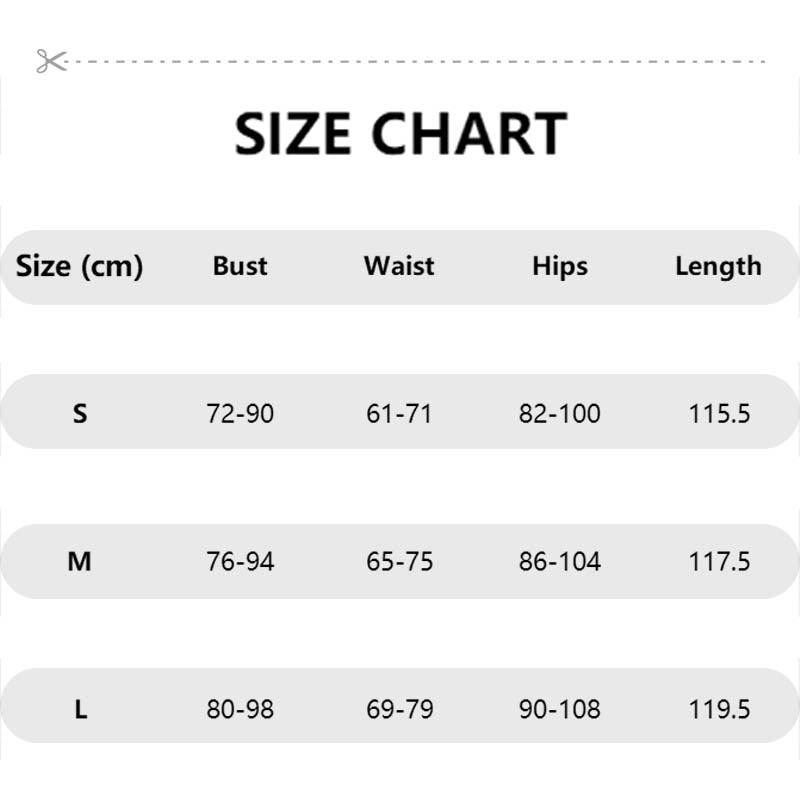Select the Size (cm) column header
Screen dimensions: 800x800
(80, 266)
